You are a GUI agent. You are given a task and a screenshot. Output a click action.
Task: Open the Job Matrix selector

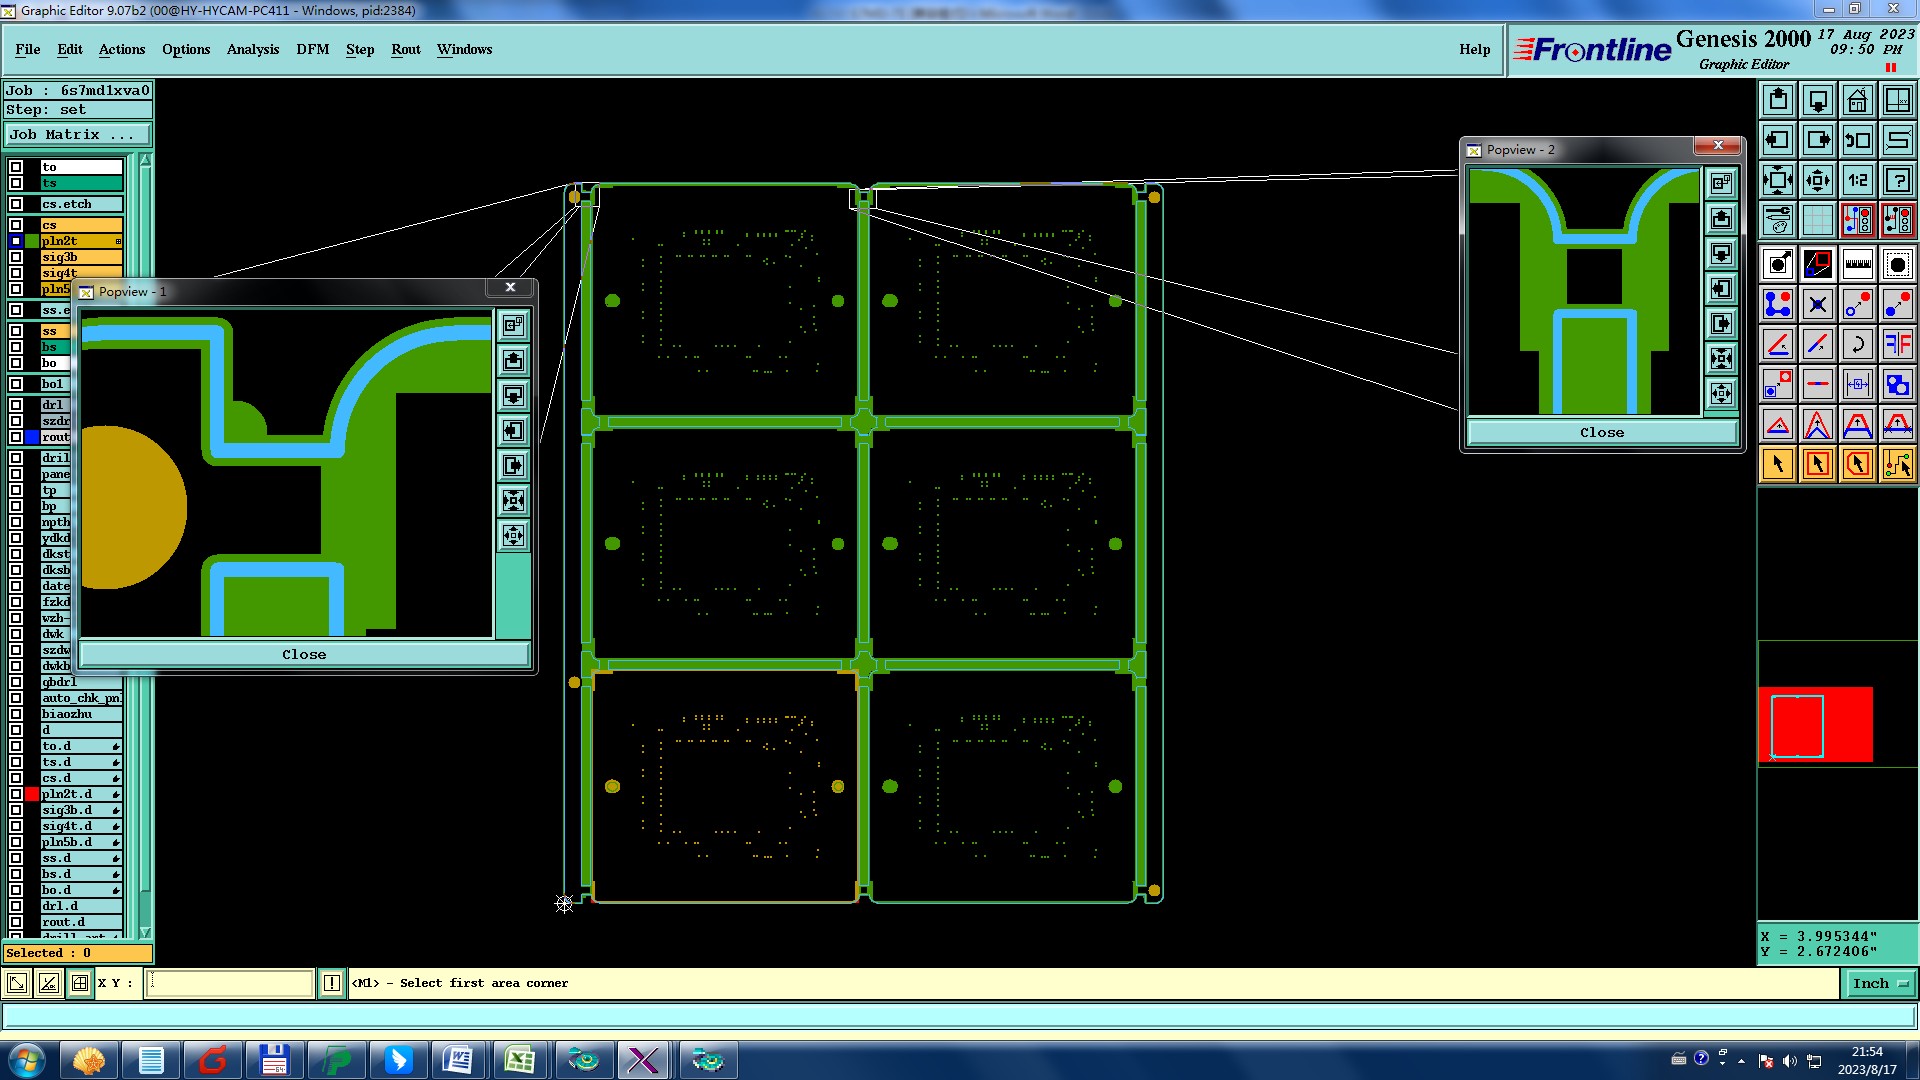(x=78, y=134)
